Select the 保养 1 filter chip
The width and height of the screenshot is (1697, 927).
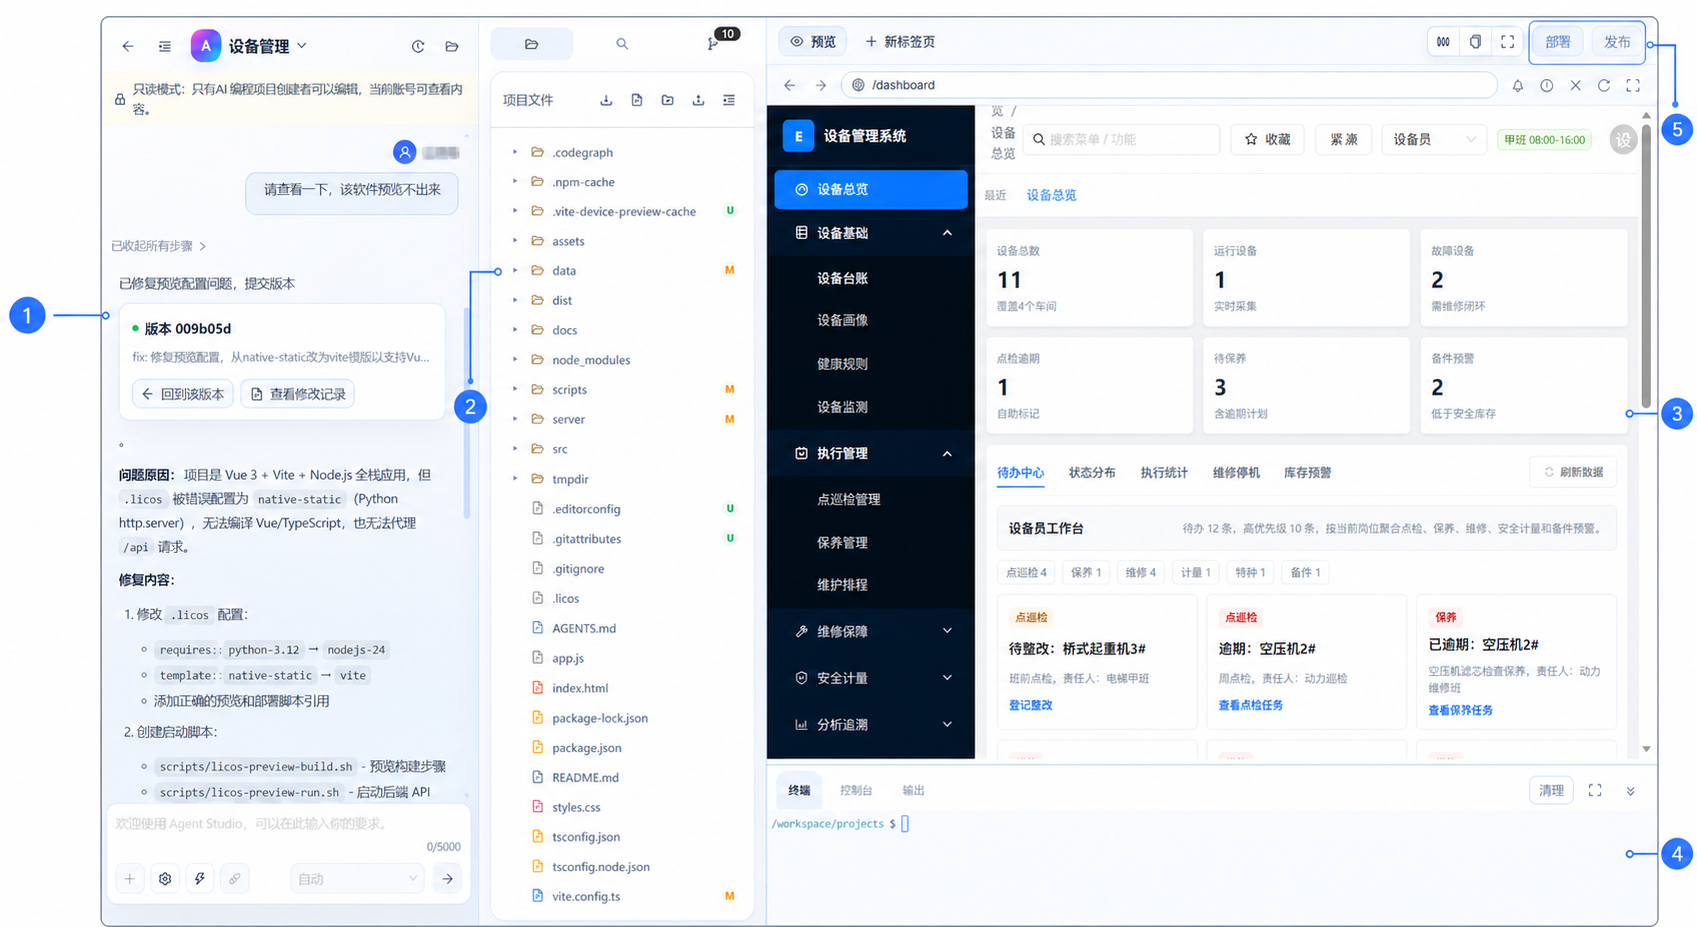coord(1085,573)
